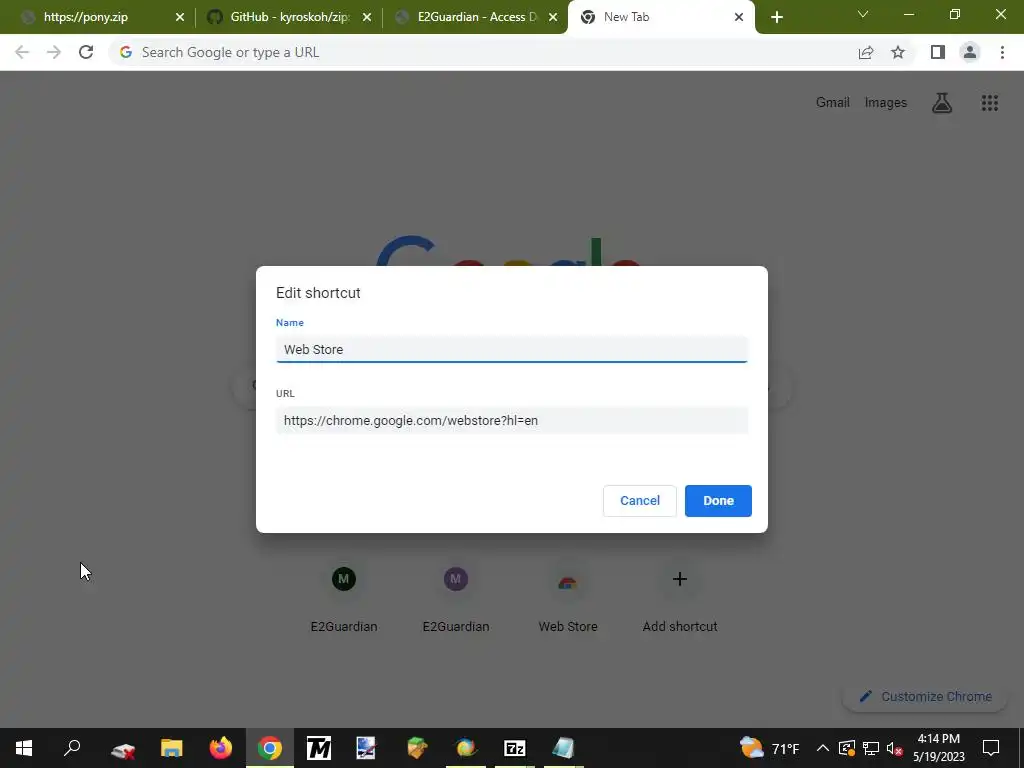Image resolution: width=1024 pixels, height=768 pixels.
Task: Open the Windows Start menu
Action: coord(24,748)
